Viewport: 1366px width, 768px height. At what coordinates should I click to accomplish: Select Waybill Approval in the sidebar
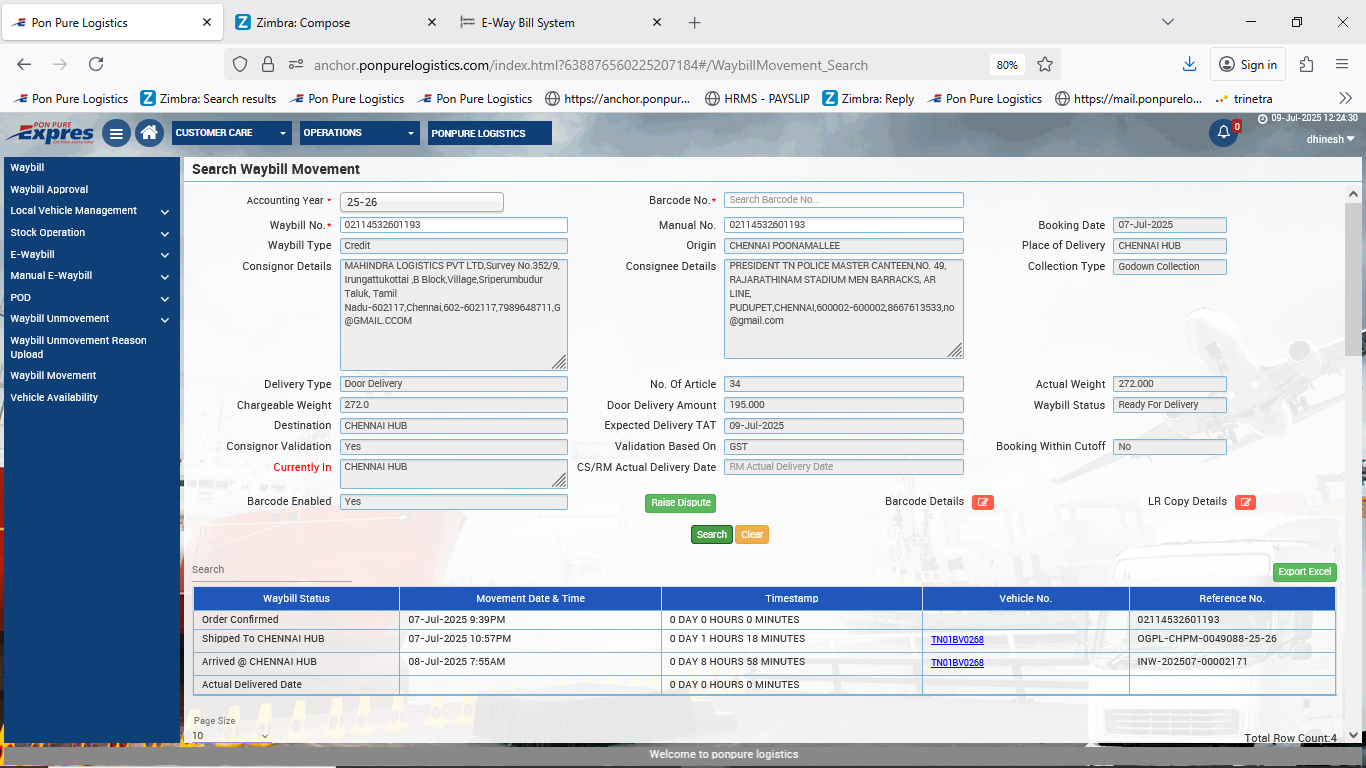49,190
